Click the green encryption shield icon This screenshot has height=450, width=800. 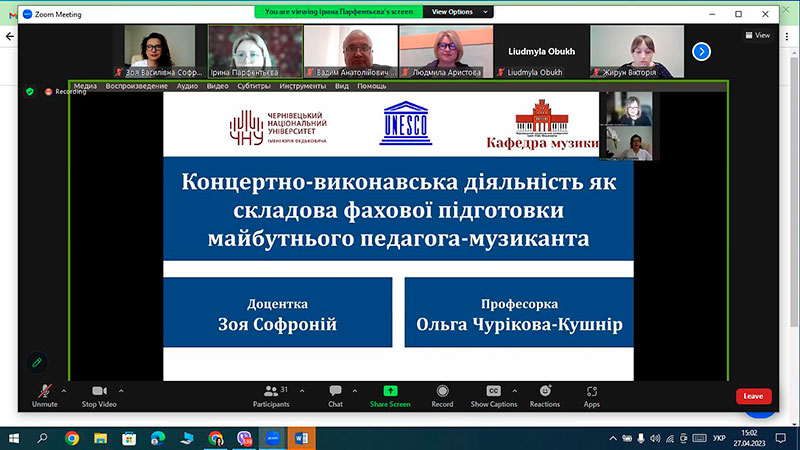pos(30,91)
